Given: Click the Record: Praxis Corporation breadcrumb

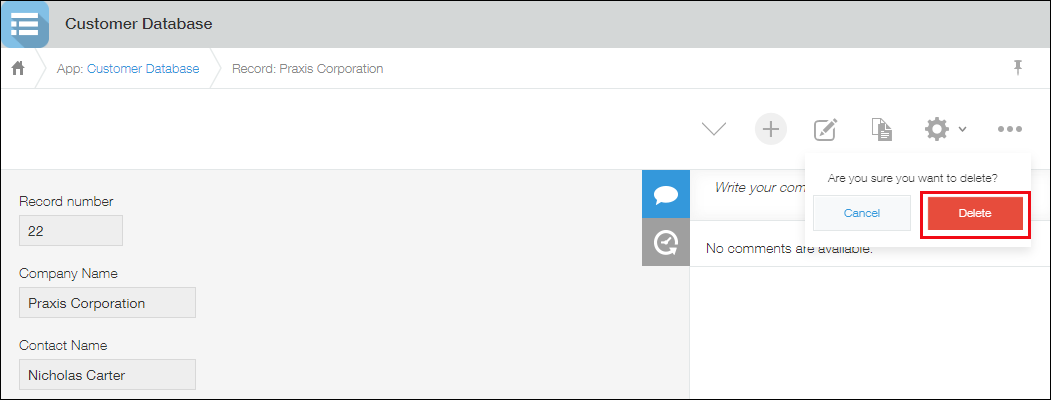Looking at the screenshot, I should (307, 69).
